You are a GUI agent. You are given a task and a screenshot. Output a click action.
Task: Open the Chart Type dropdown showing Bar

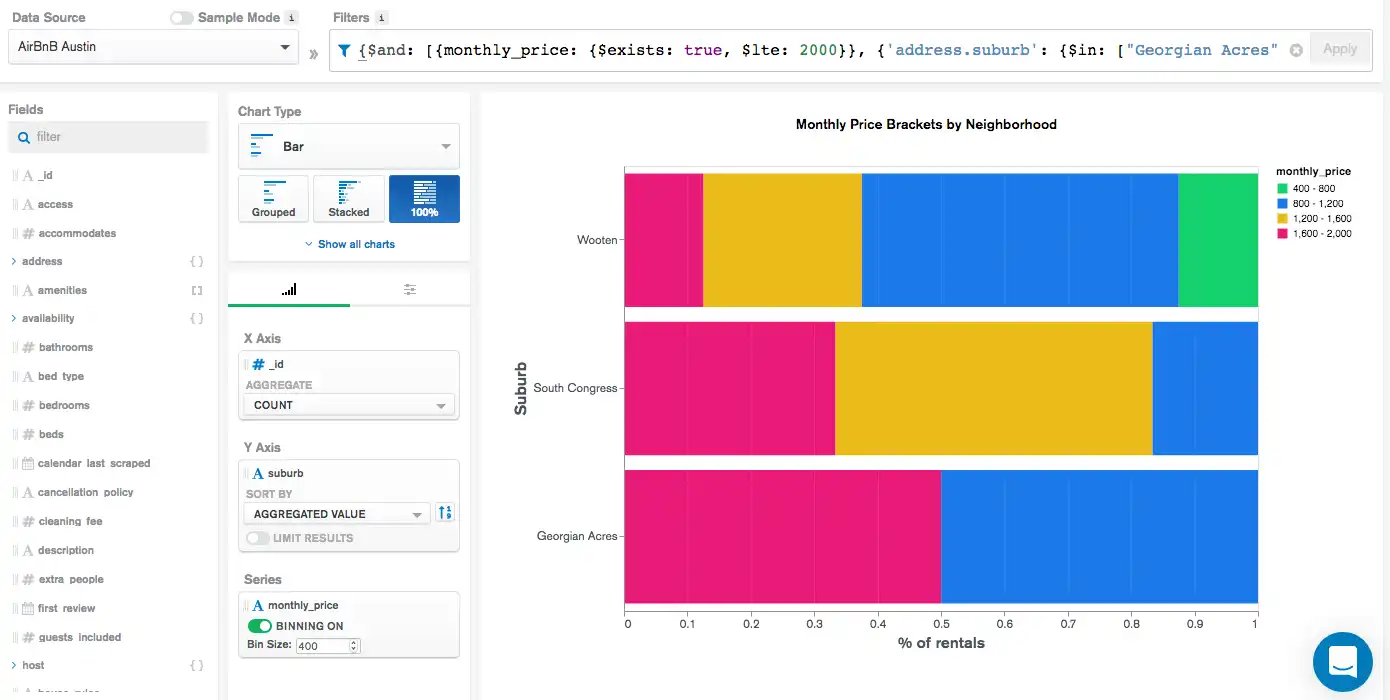point(348,146)
